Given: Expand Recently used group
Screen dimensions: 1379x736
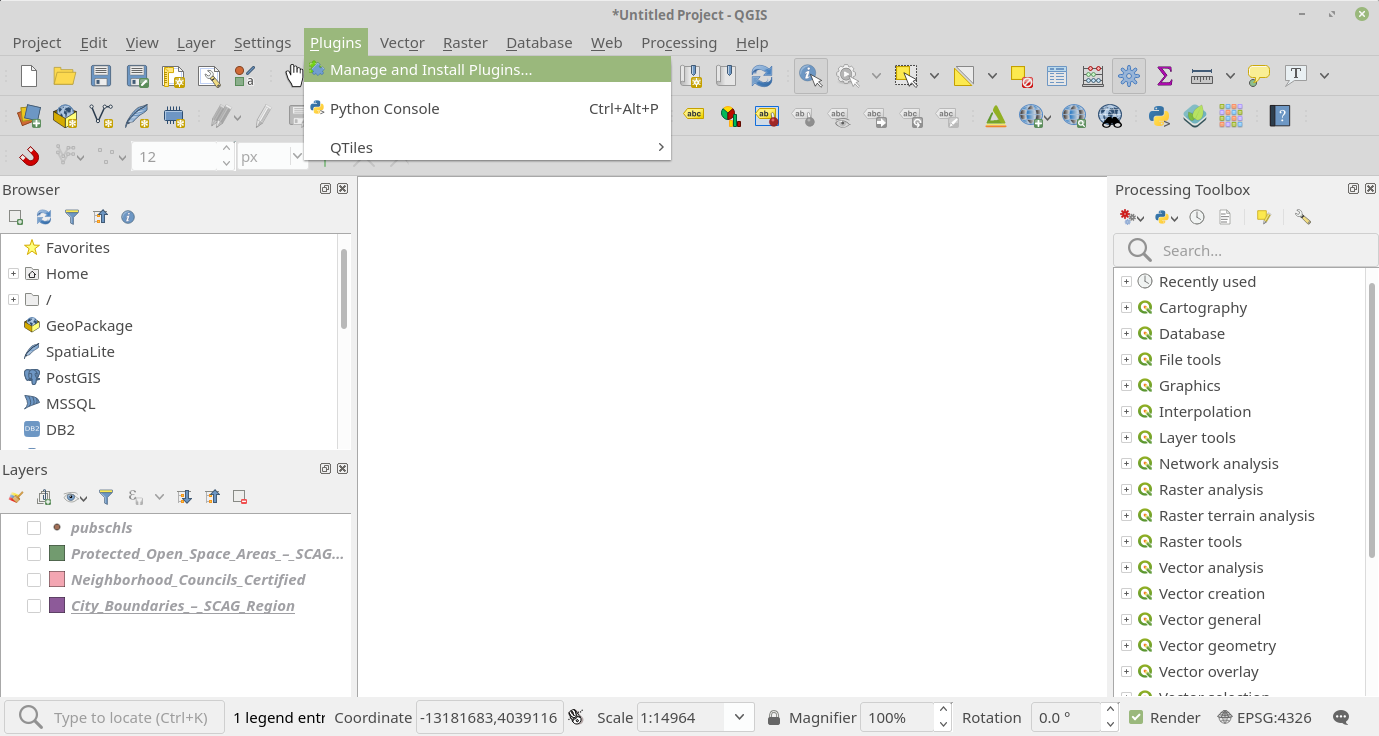Looking at the screenshot, I should 1126,282.
